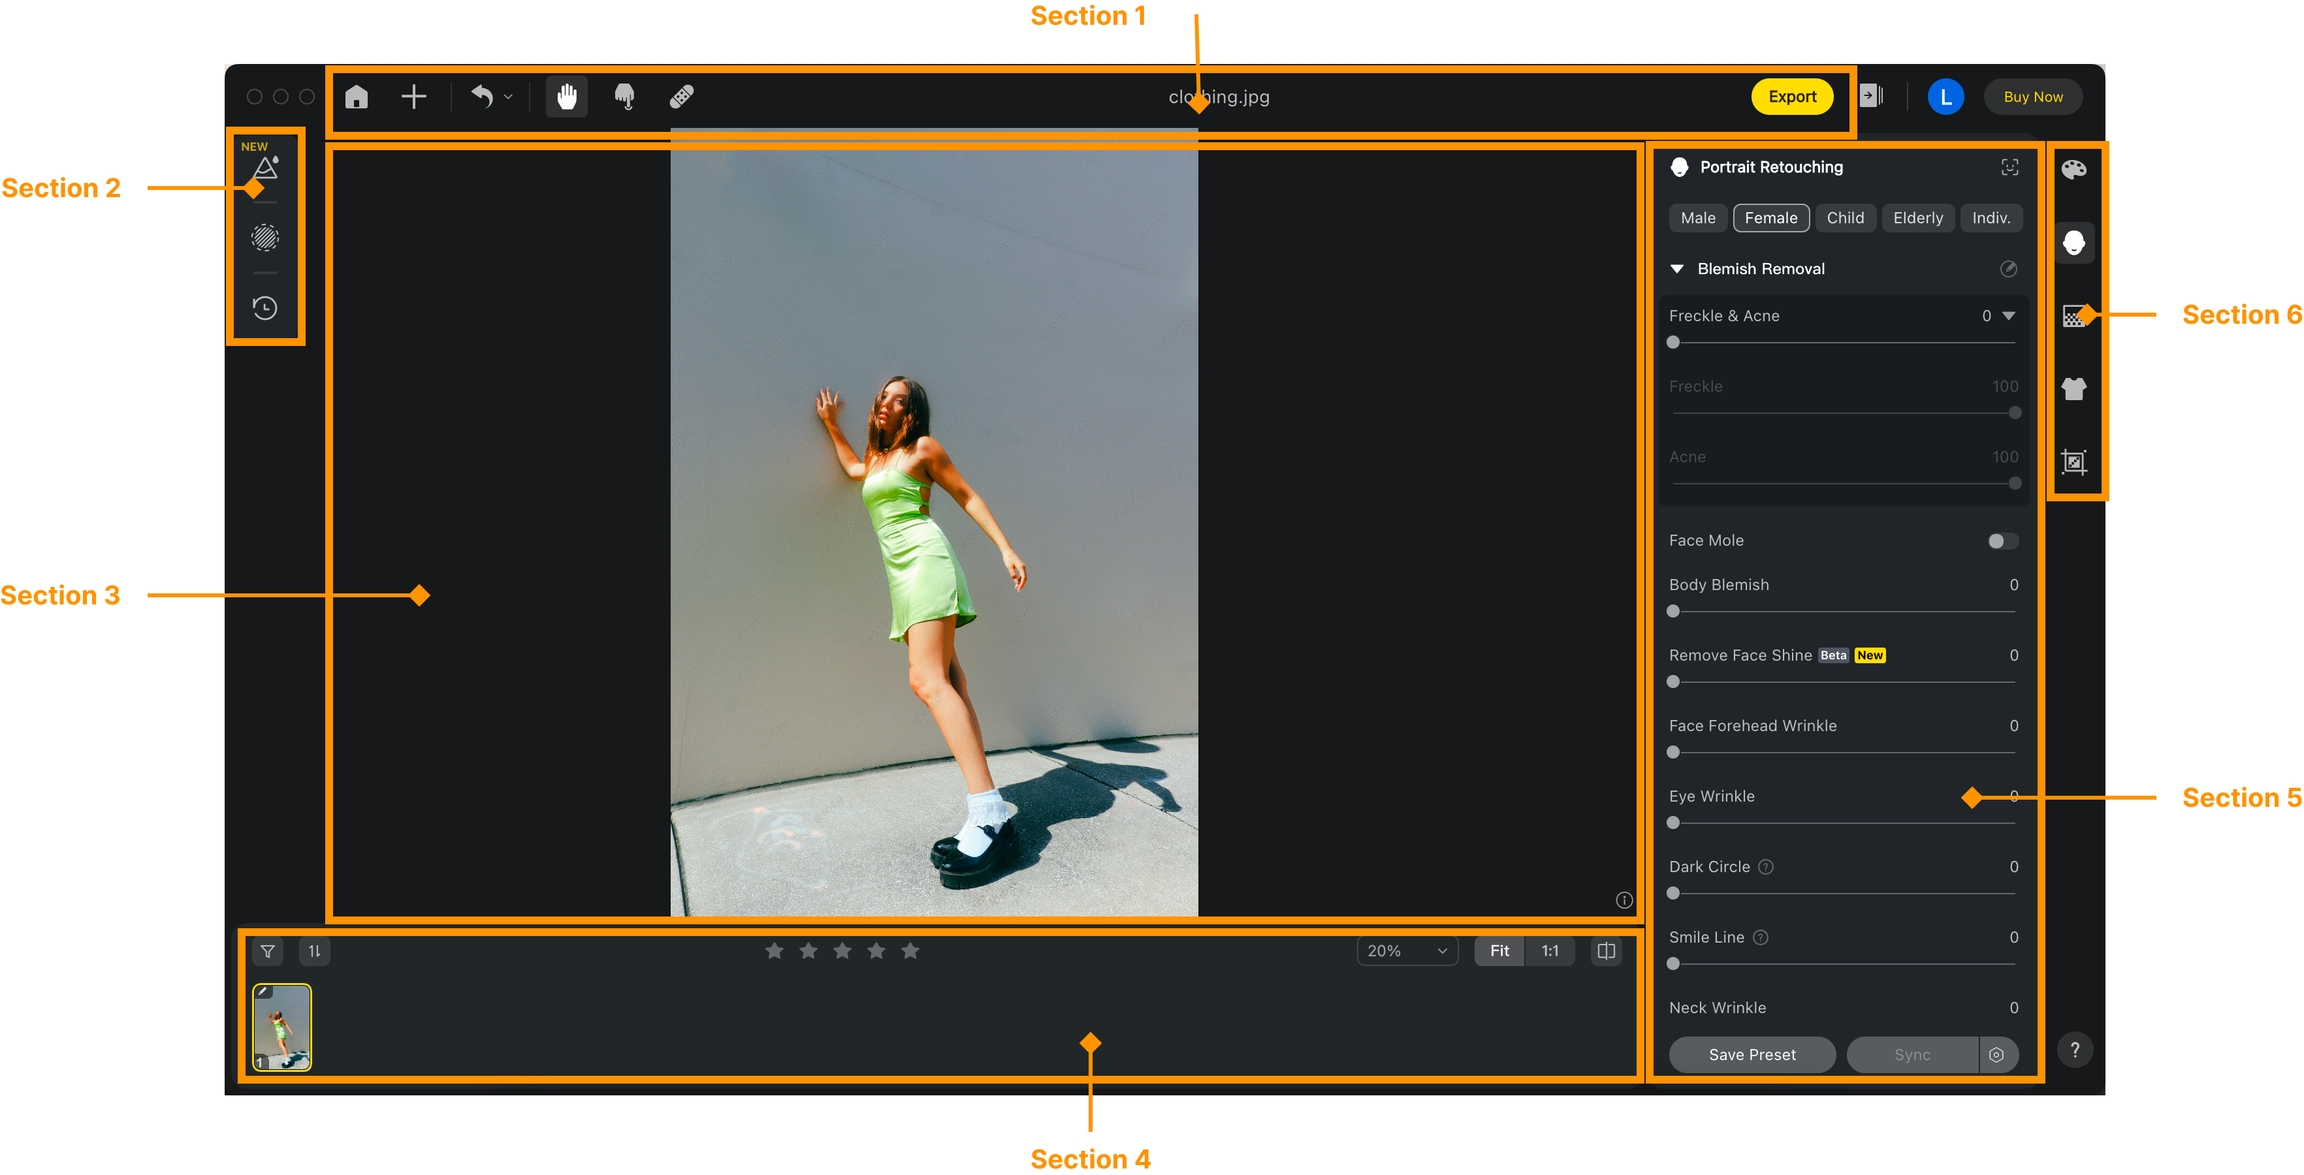Screen dimensions: 2304x1175
Task: Open the crop tool panel
Action: click(2074, 462)
